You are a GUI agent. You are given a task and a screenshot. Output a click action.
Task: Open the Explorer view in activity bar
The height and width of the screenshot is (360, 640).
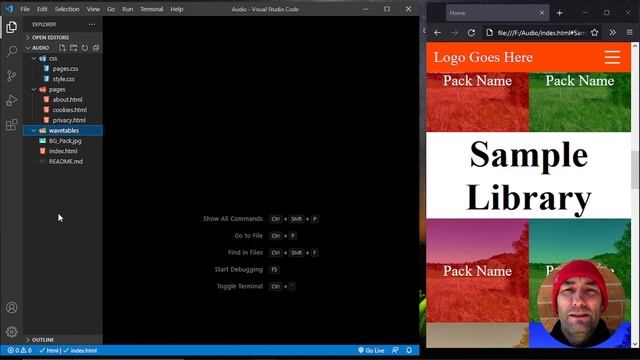(x=11, y=27)
